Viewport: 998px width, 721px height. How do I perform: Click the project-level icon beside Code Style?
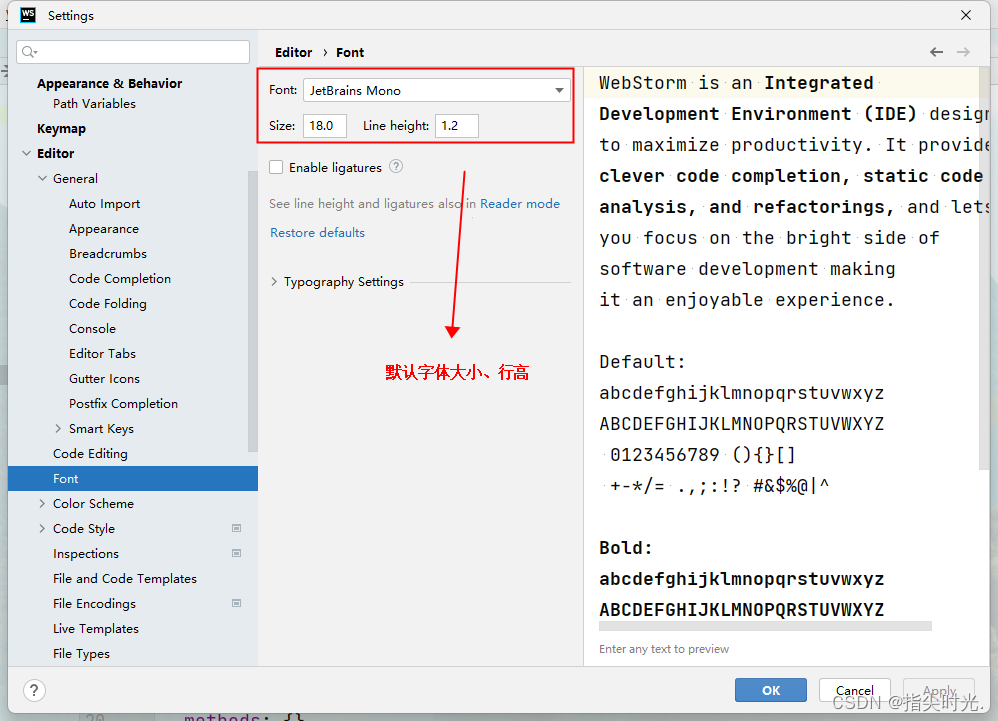[237, 528]
